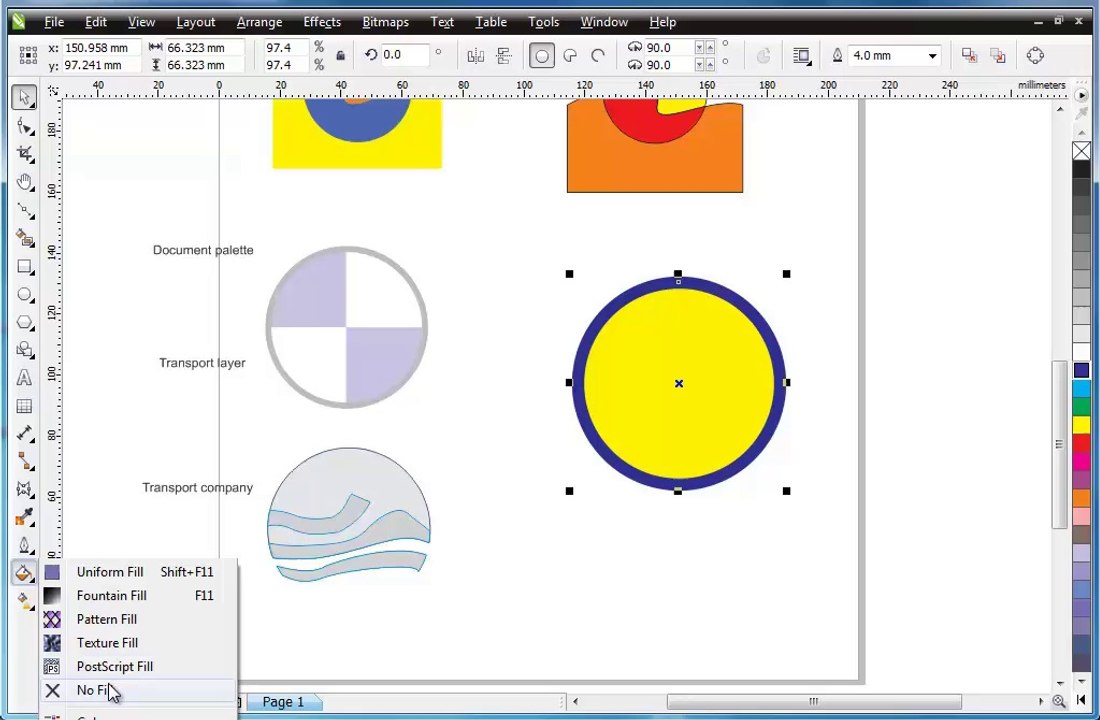Select the Crop tool
The height and width of the screenshot is (720, 1100).
pyautogui.click(x=25, y=154)
